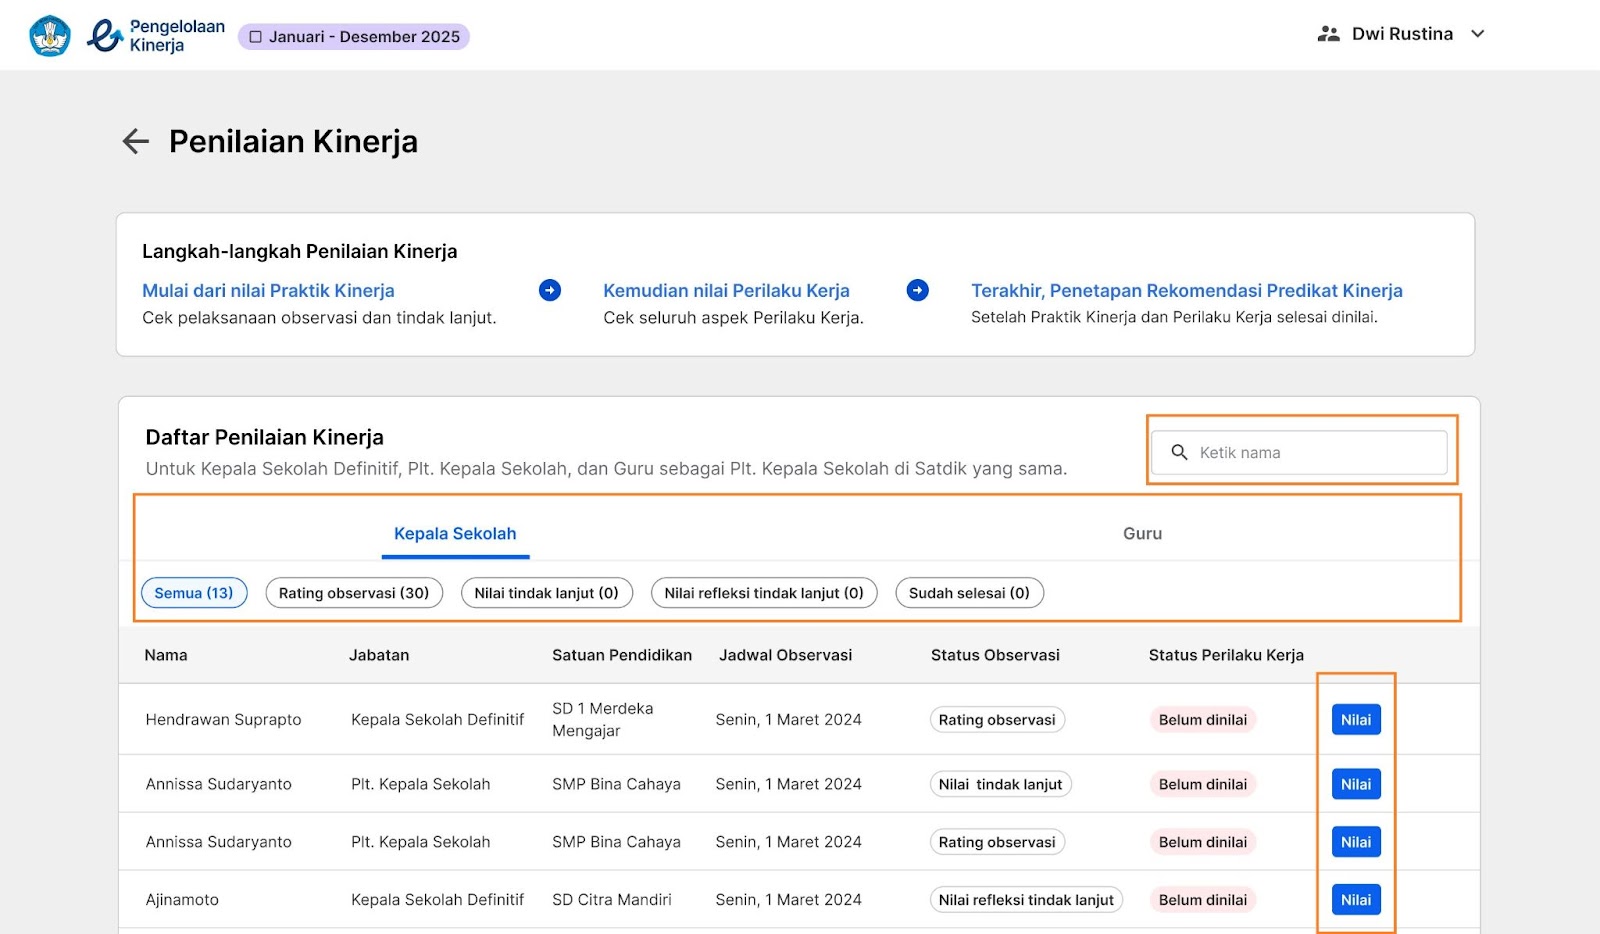Image resolution: width=1600 pixels, height=934 pixels.
Task: Click the Pengelolaan Kinerja logo
Action: 156,36
